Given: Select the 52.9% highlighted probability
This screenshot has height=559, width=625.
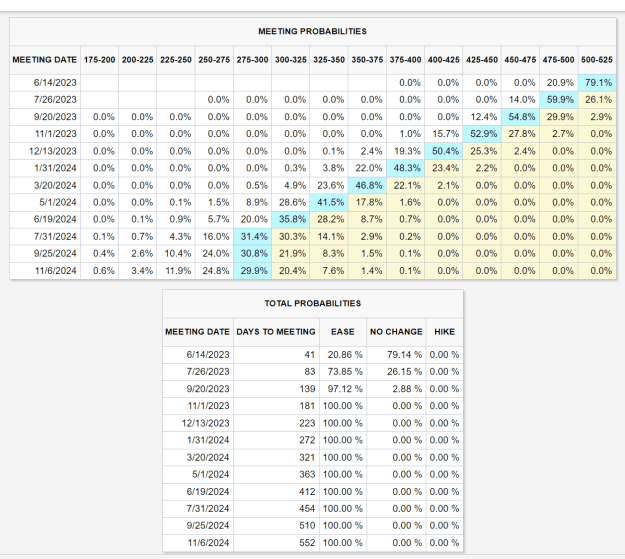Looking at the screenshot, I should (x=482, y=134).
